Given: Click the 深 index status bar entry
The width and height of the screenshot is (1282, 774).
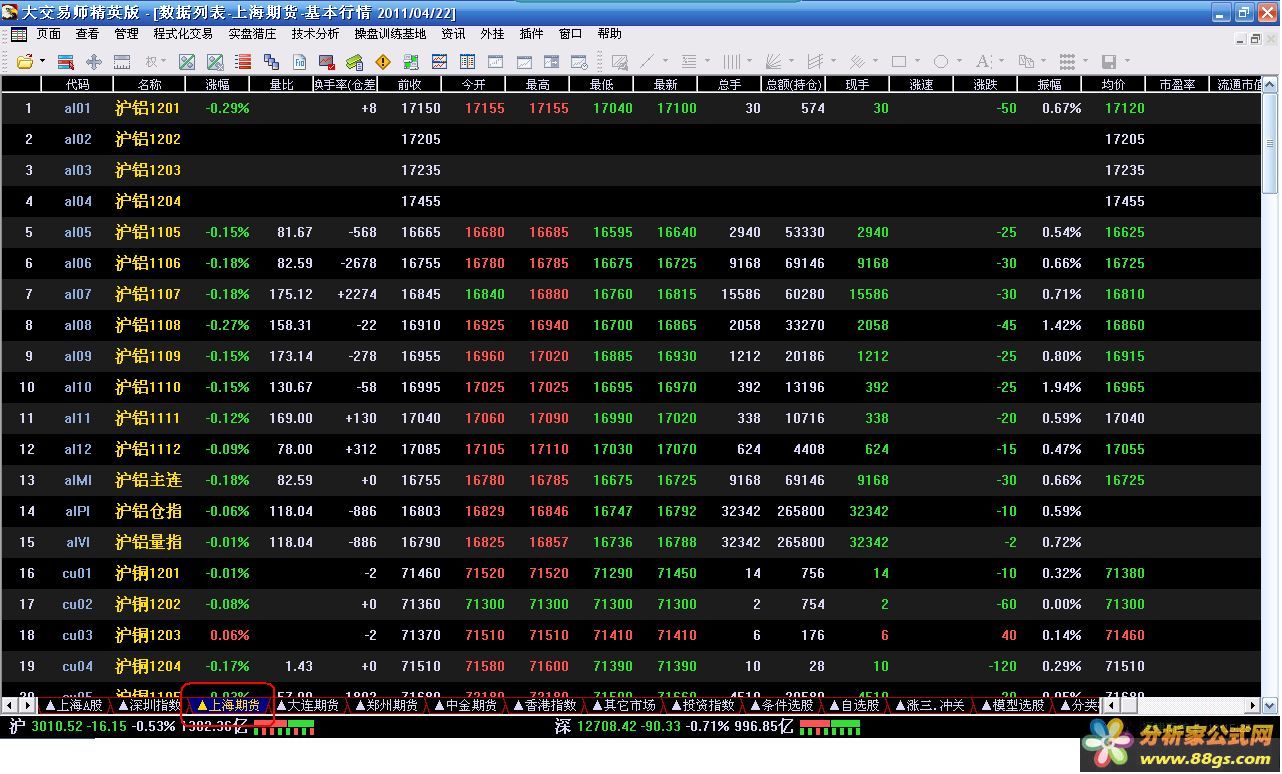Looking at the screenshot, I should point(675,727).
